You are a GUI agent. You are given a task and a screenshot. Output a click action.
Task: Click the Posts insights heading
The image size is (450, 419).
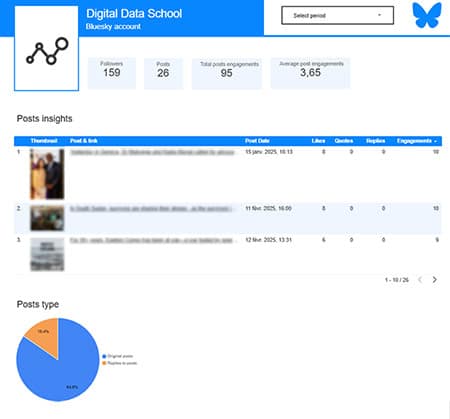[44, 119]
